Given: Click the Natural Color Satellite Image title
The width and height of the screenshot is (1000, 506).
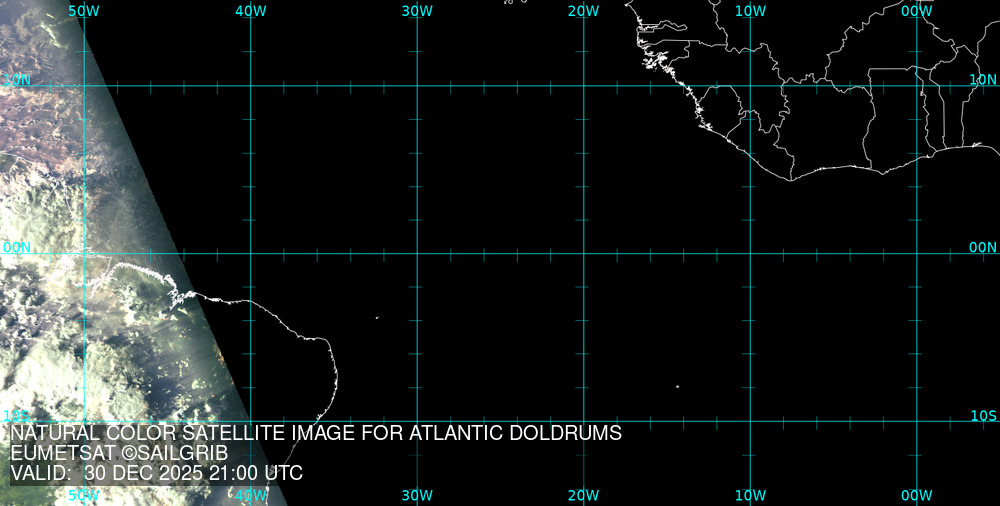Looking at the screenshot, I should 316,433.
